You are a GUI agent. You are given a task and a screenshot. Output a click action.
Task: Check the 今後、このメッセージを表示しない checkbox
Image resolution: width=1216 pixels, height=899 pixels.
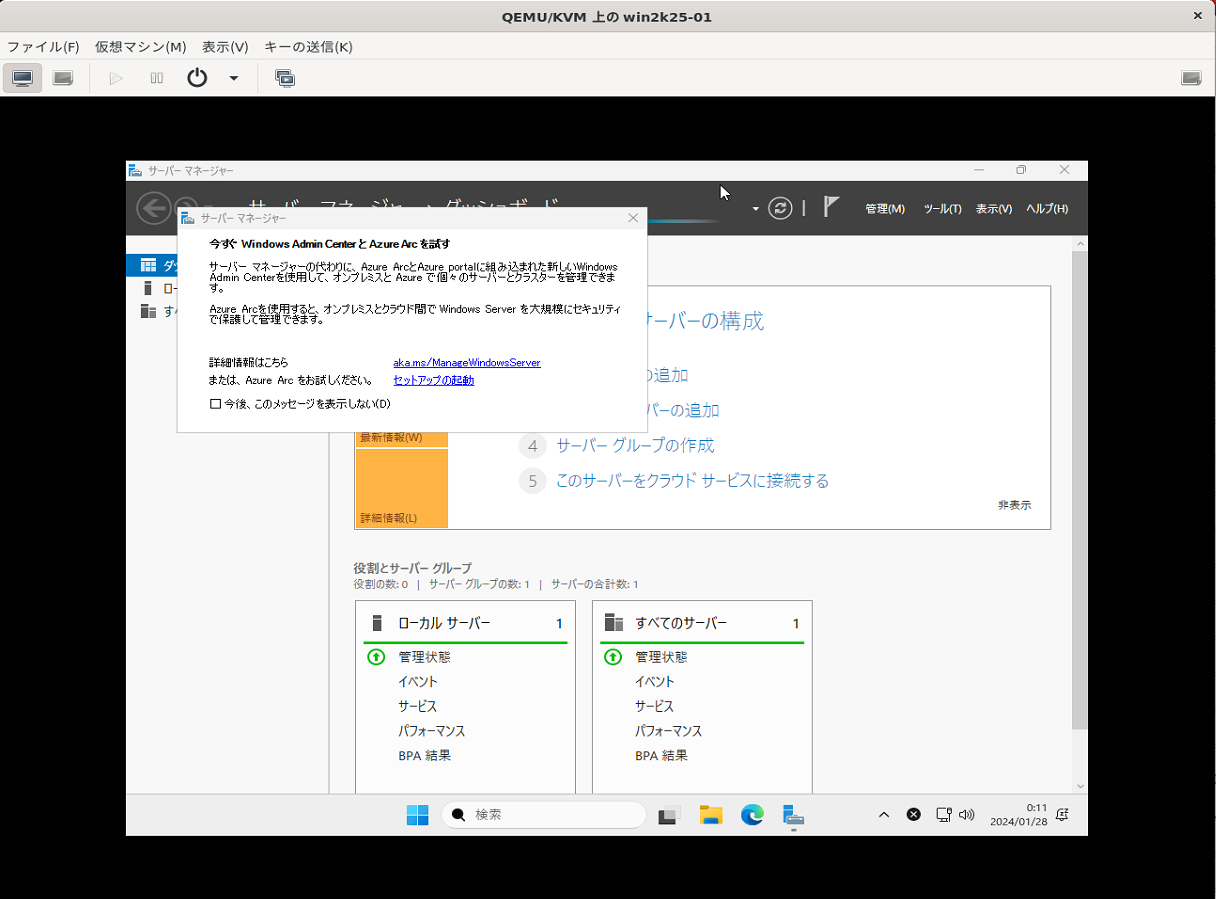[214, 402]
